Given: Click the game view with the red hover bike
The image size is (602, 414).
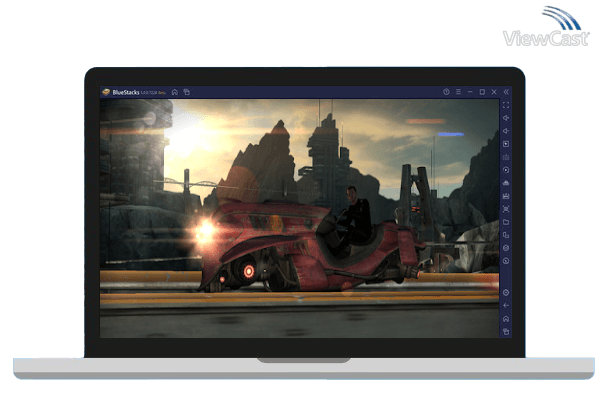Looking at the screenshot, I should pos(299,219).
